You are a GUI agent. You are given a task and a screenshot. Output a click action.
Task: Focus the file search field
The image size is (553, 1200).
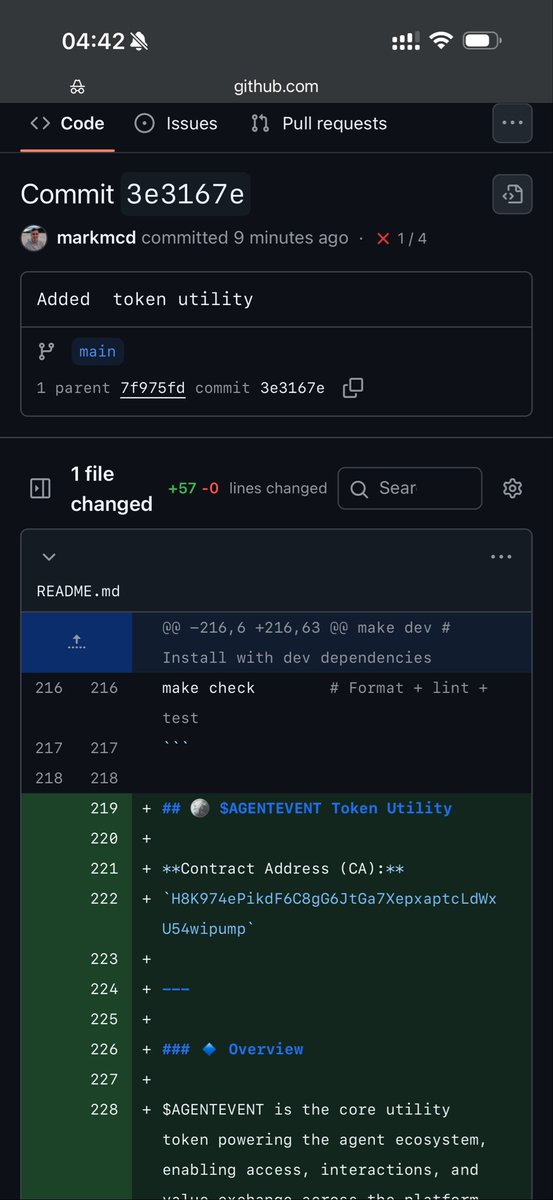click(x=410, y=488)
